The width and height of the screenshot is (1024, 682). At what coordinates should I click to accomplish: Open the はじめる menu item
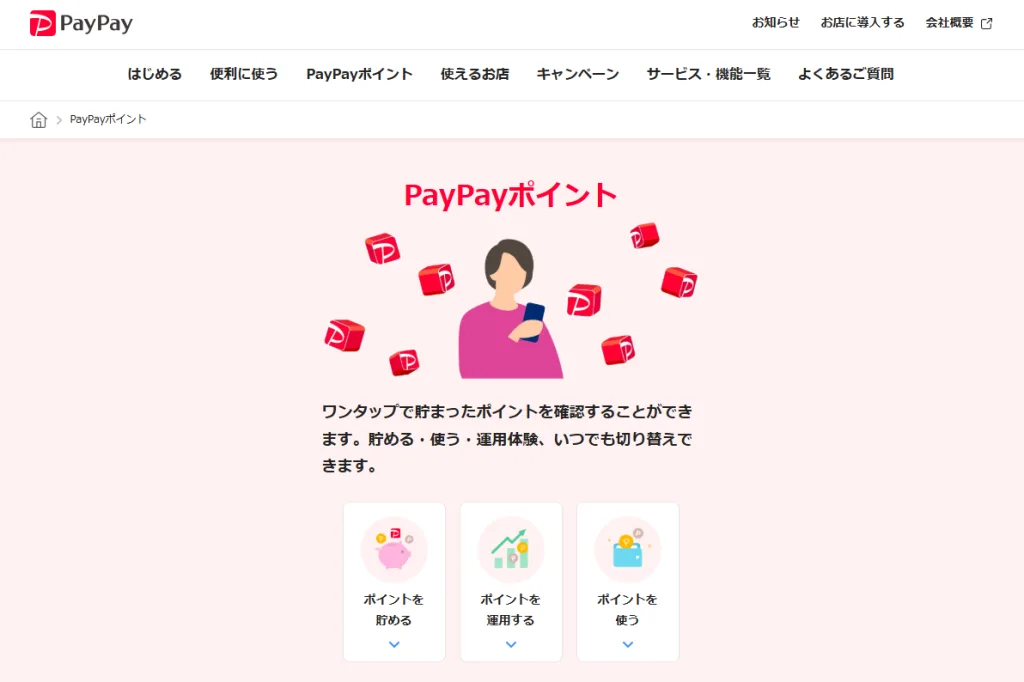[x=155, y=74]
